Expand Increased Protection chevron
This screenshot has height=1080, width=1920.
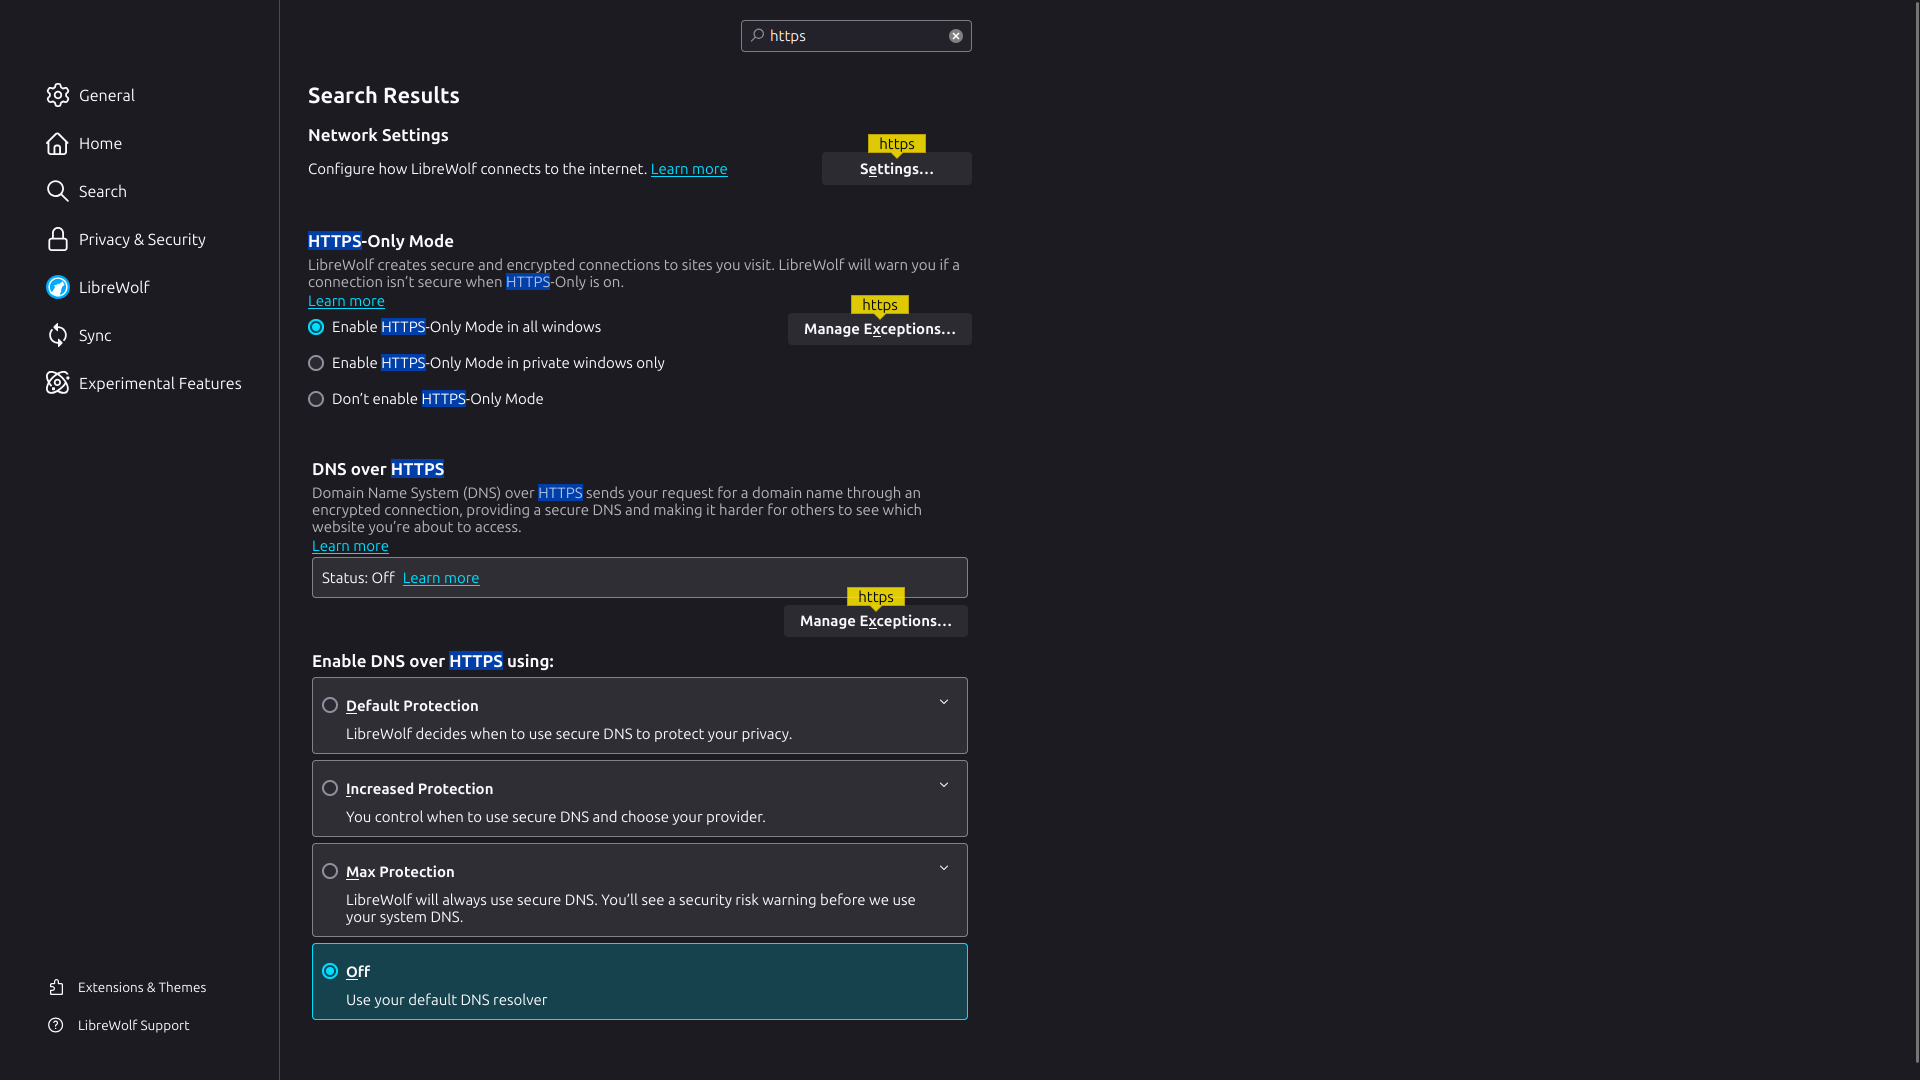[944, 785]
